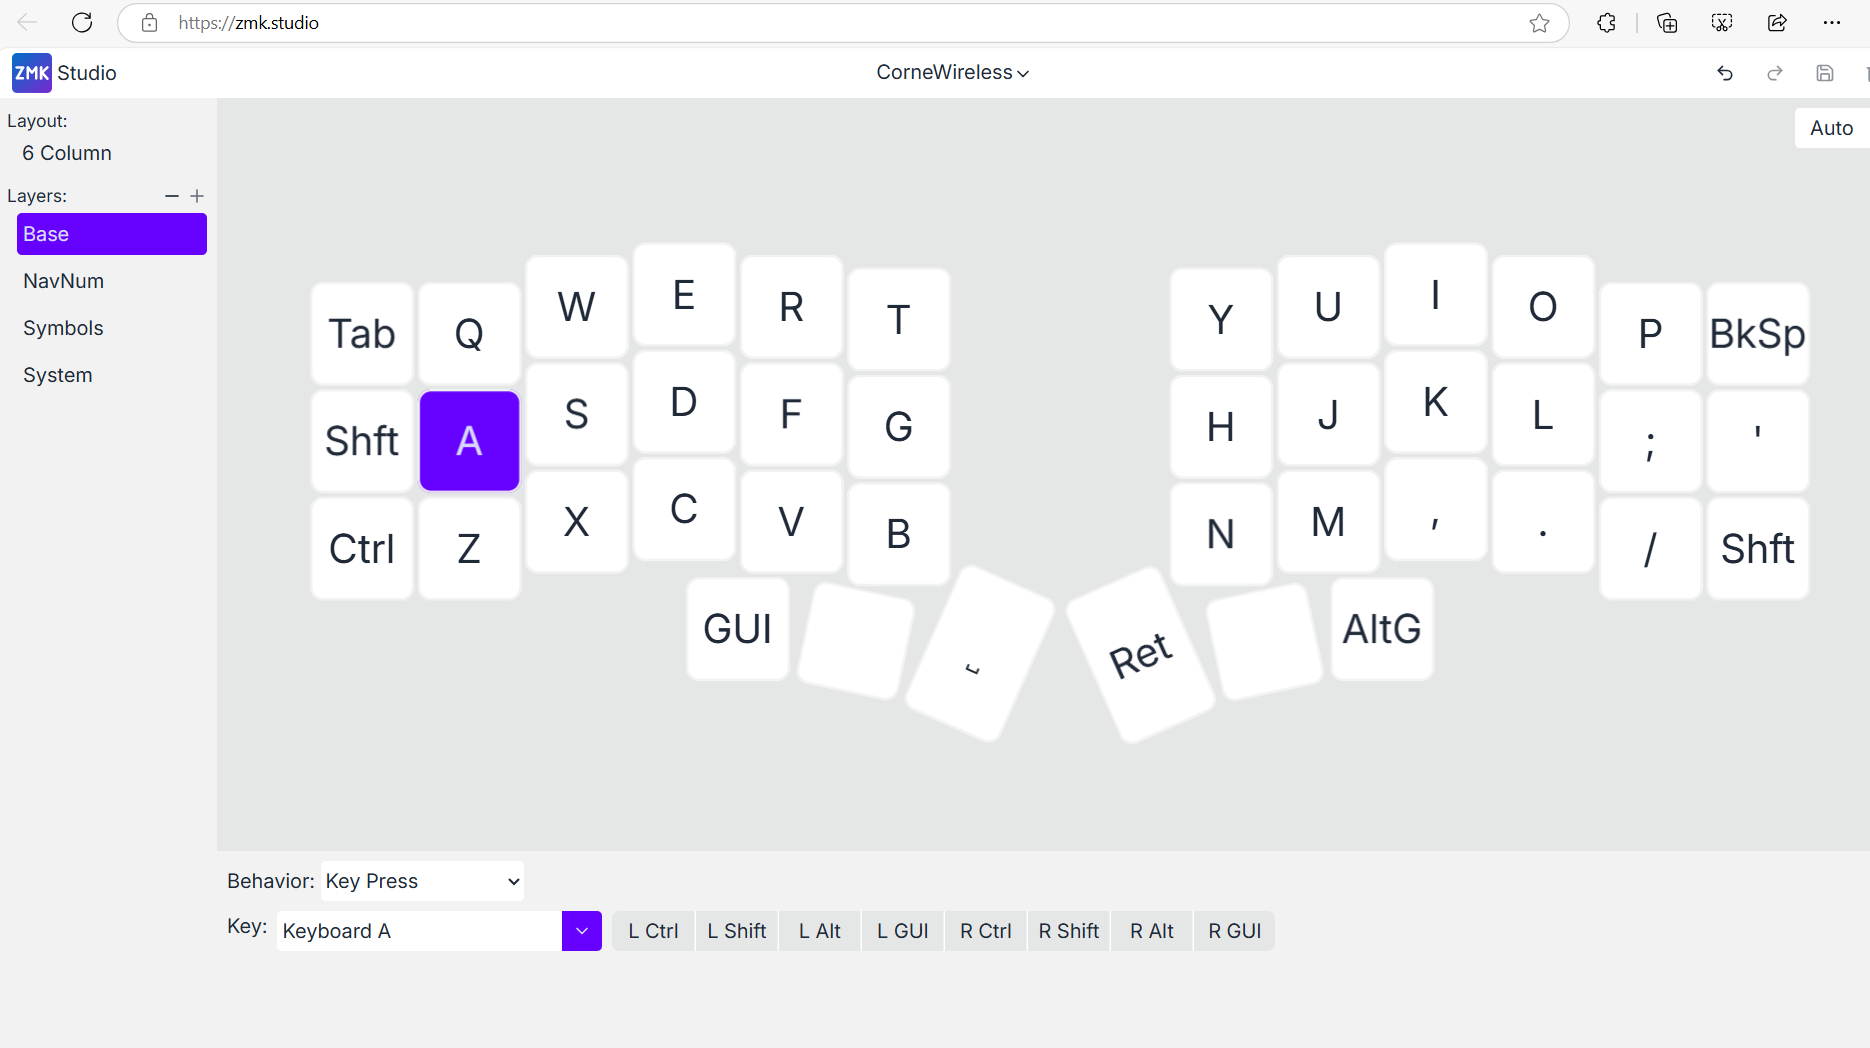Expand the purple Key selection dropdown arrow
Screen dimensions: 1870x1048
(581, 931)
